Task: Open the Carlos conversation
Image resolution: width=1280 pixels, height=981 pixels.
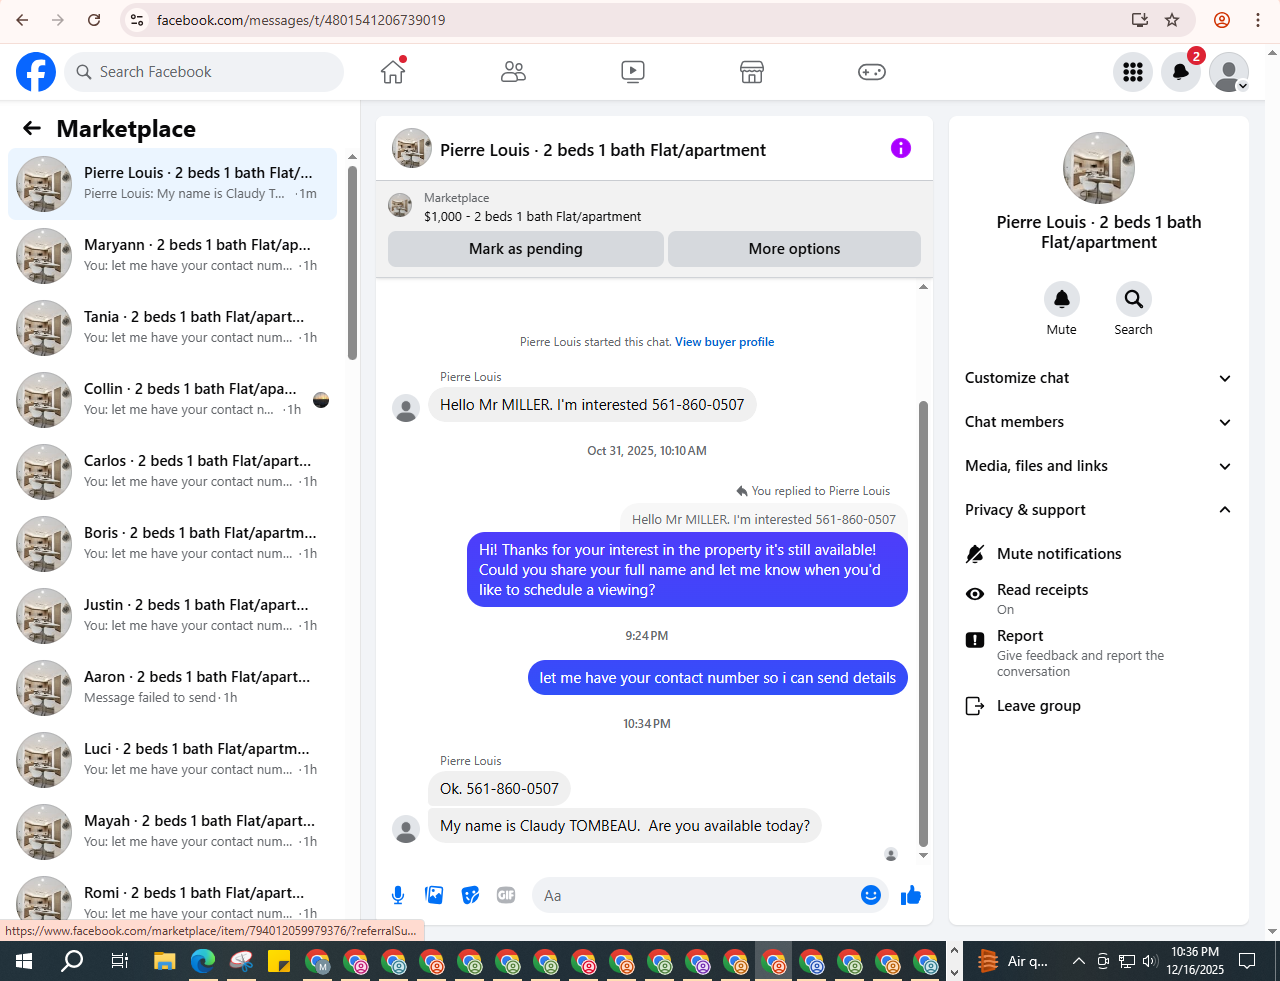Action: 172,472
